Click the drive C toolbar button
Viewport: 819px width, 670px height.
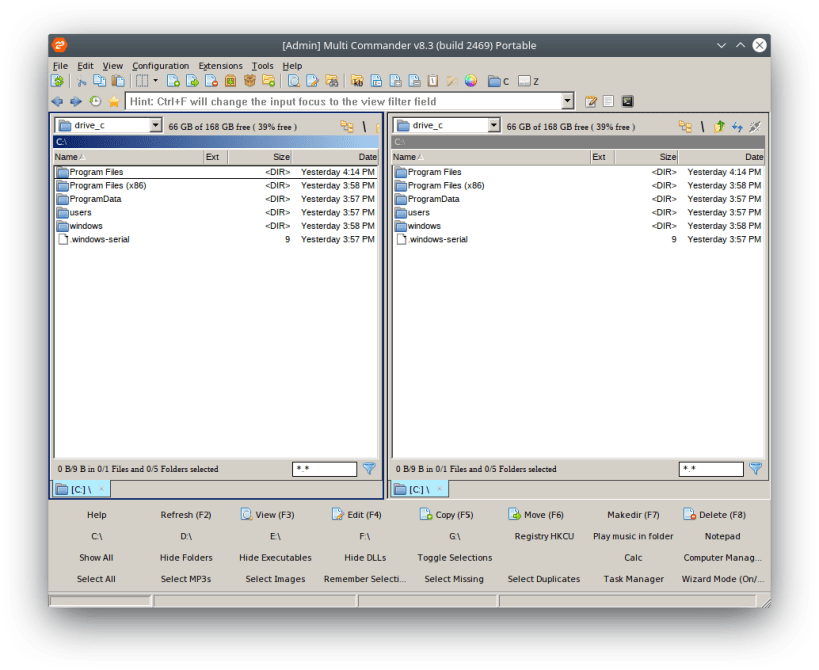pyautogui.click(x=498, y=81)
